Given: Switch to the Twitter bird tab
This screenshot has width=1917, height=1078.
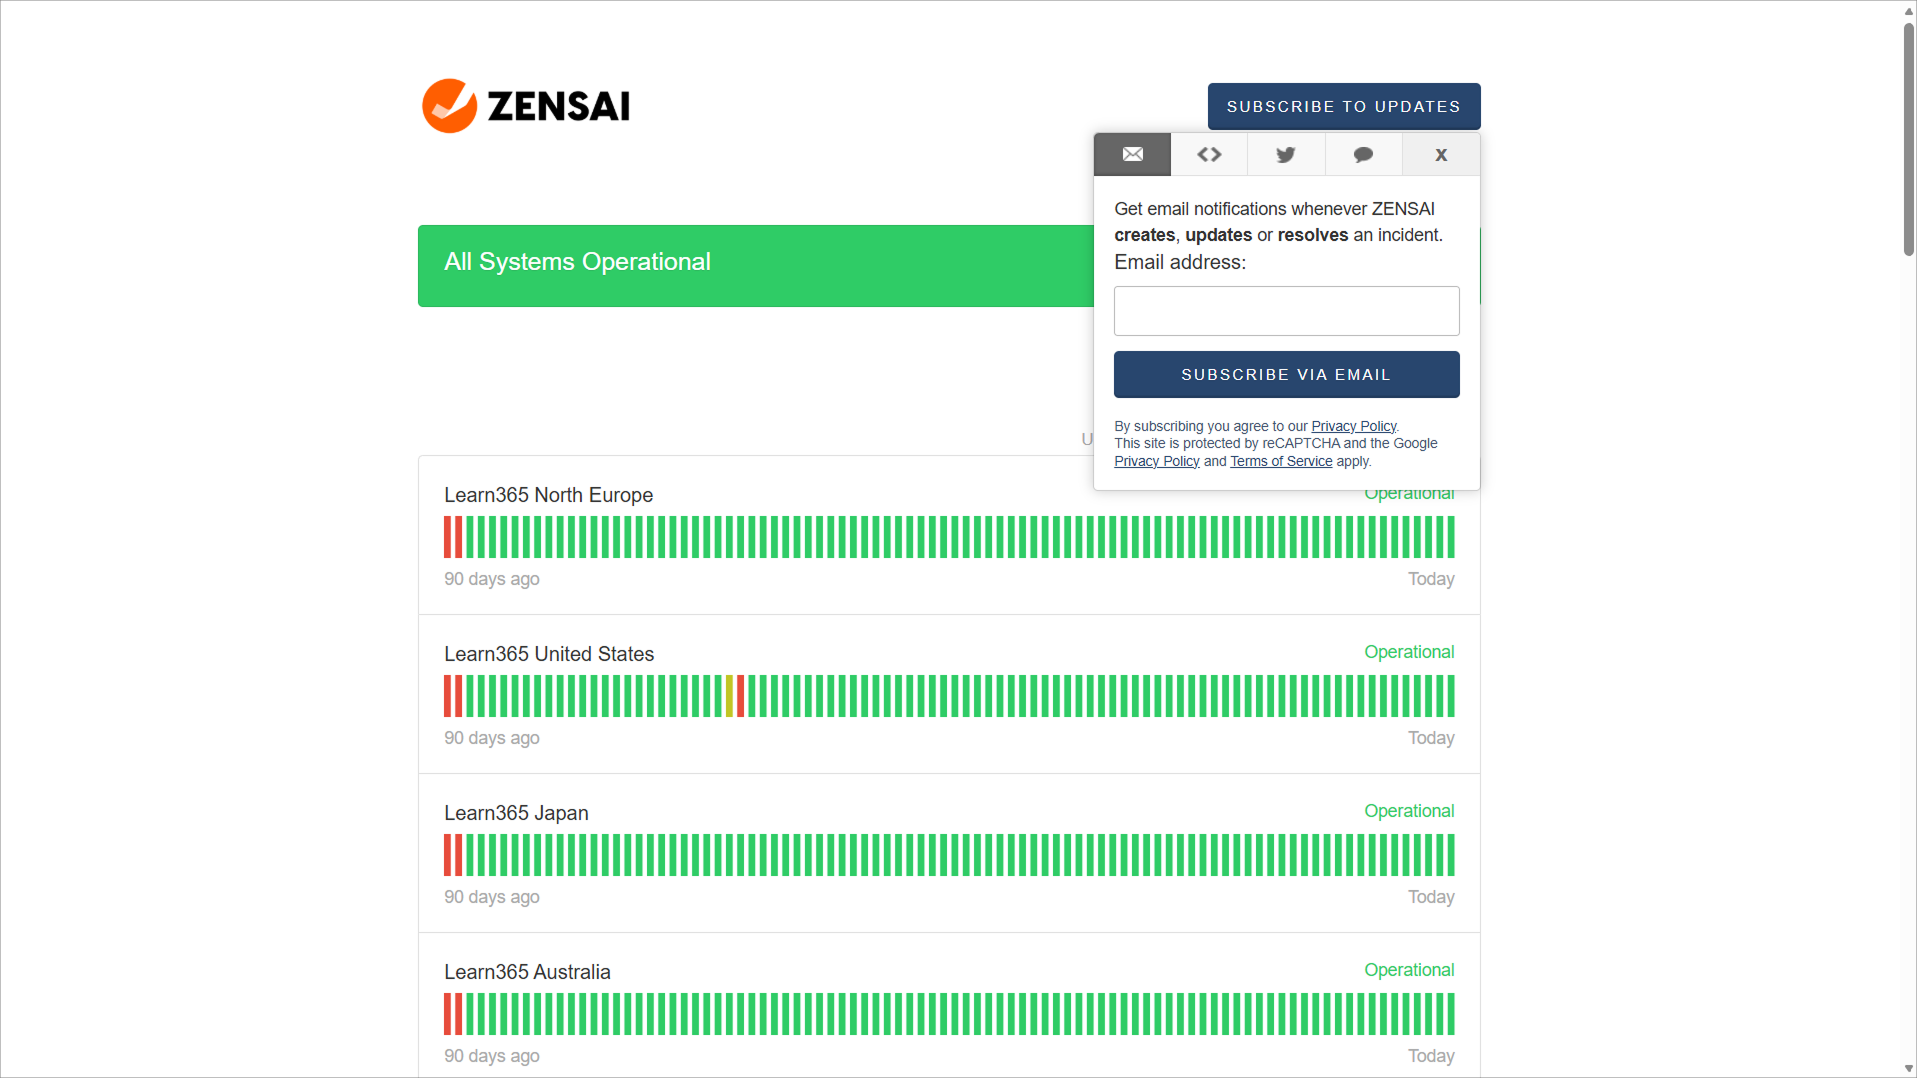Looking at the screenshot, I should 1286,154.
